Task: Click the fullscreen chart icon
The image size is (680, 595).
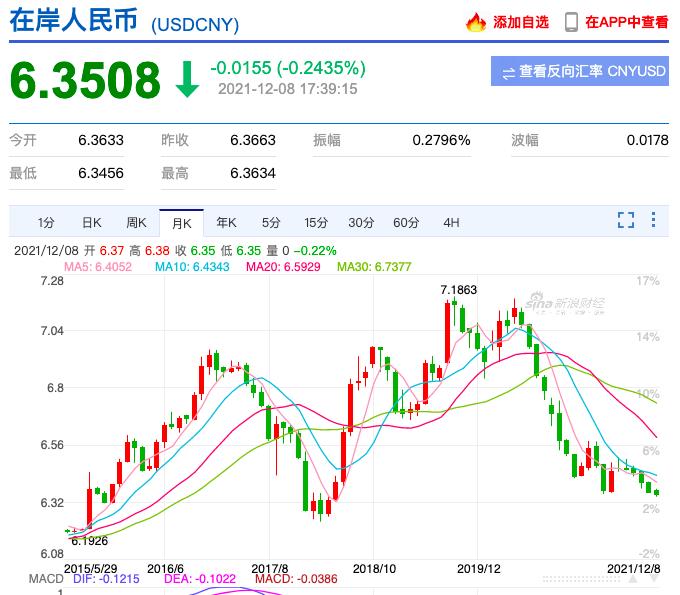Action: pyautogui.click(x=626, y=221)
